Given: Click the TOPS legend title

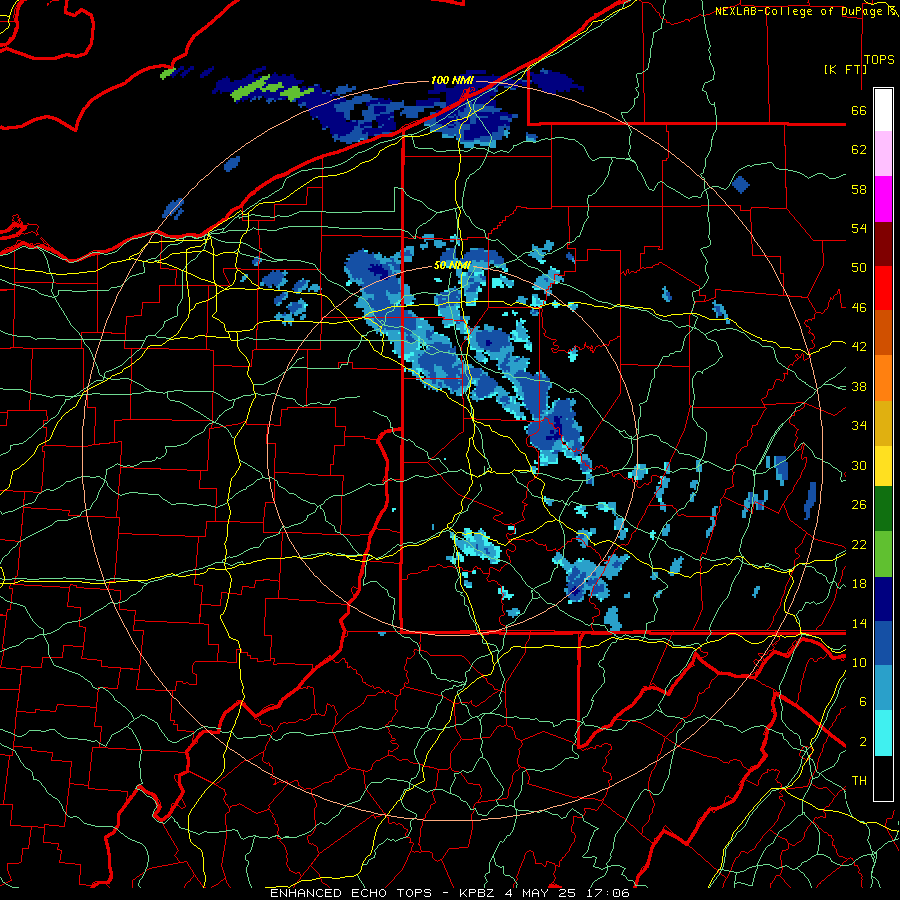Looking at the screenshot, I should (879, 60).
